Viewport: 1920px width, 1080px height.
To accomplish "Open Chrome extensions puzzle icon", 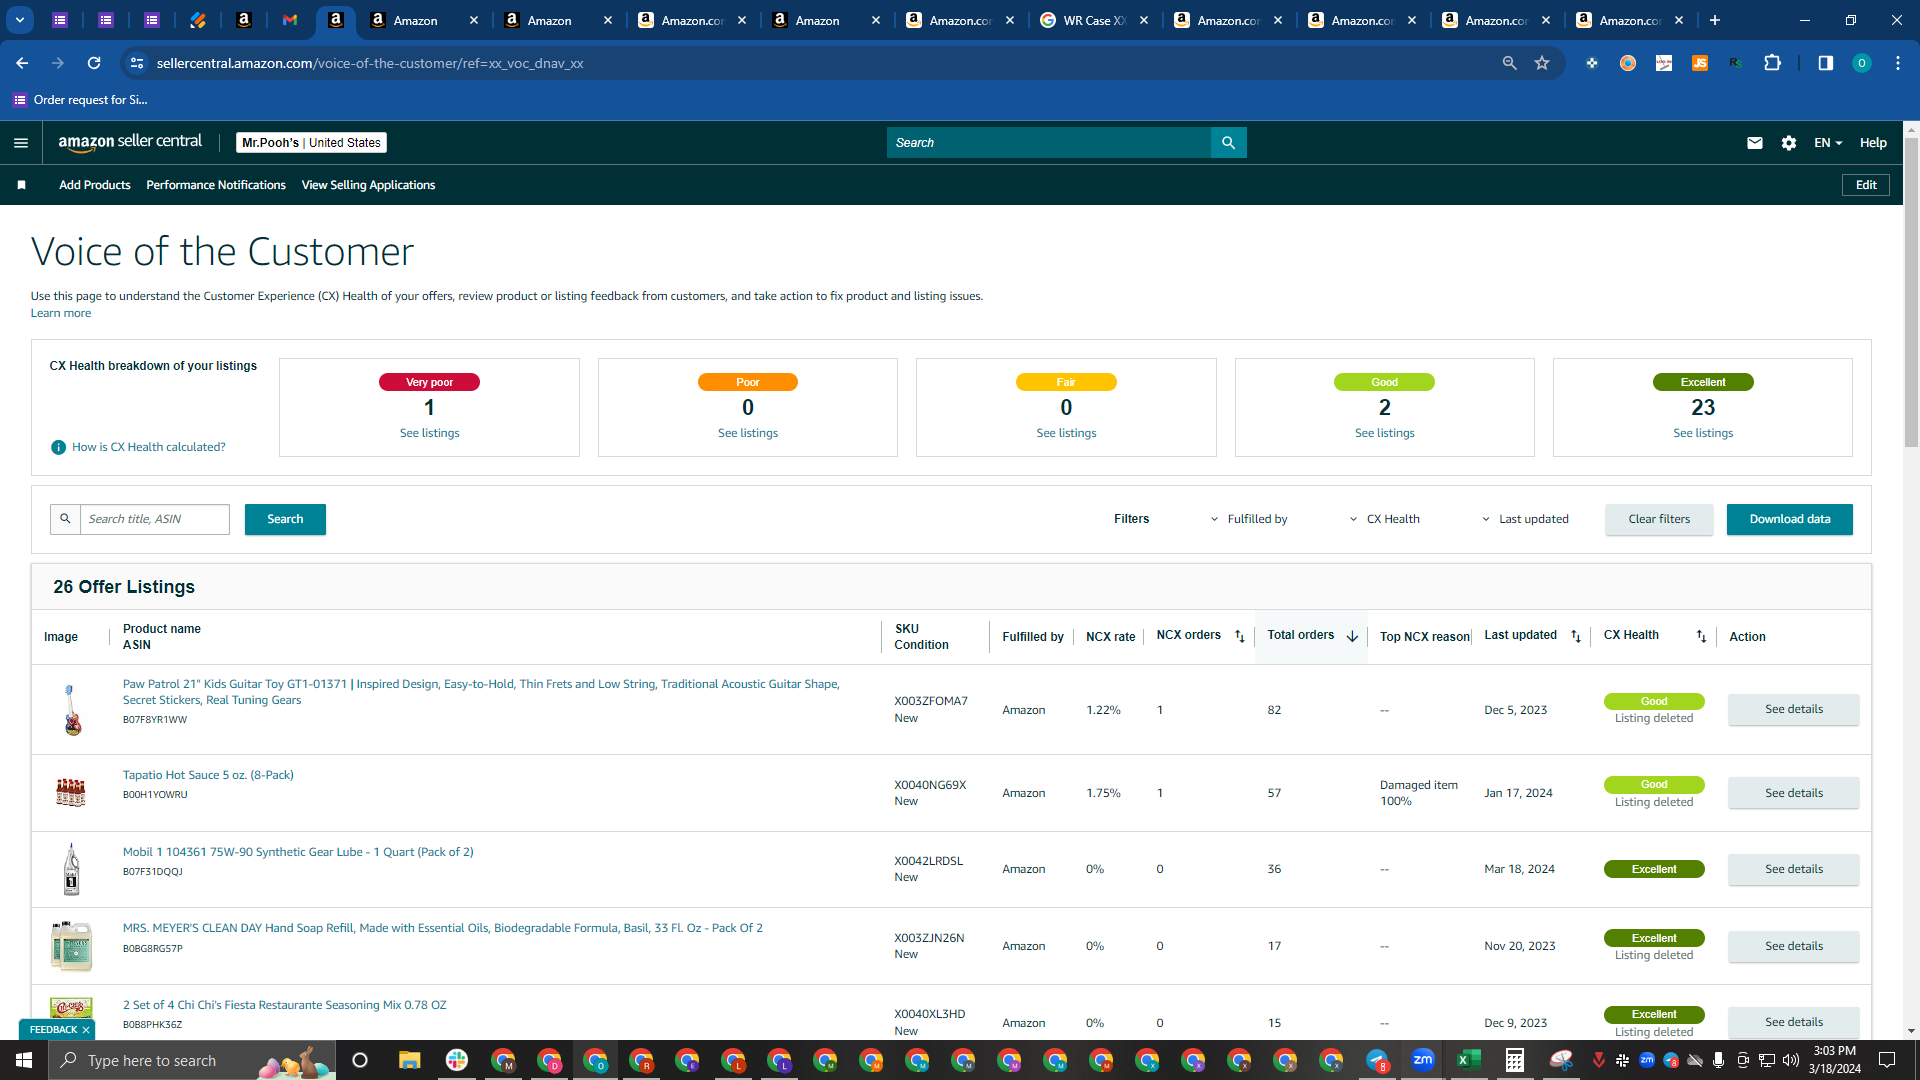I will tap(1772, 63).
